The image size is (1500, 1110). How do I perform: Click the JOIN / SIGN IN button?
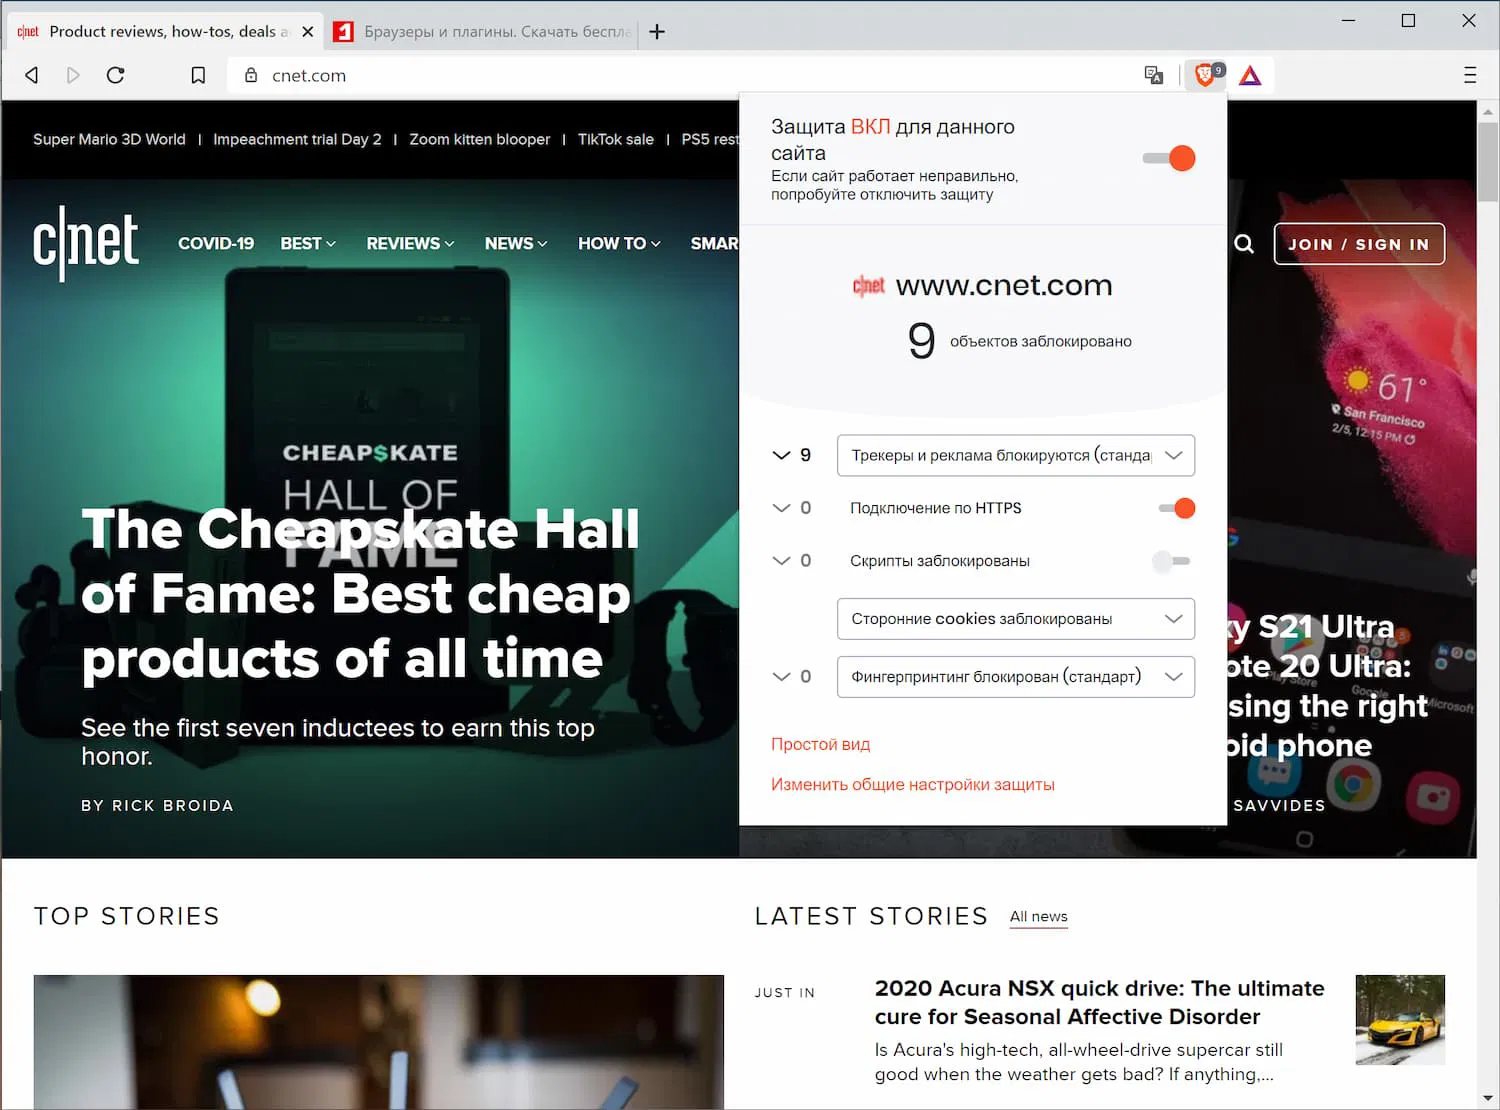point(1359,244)
